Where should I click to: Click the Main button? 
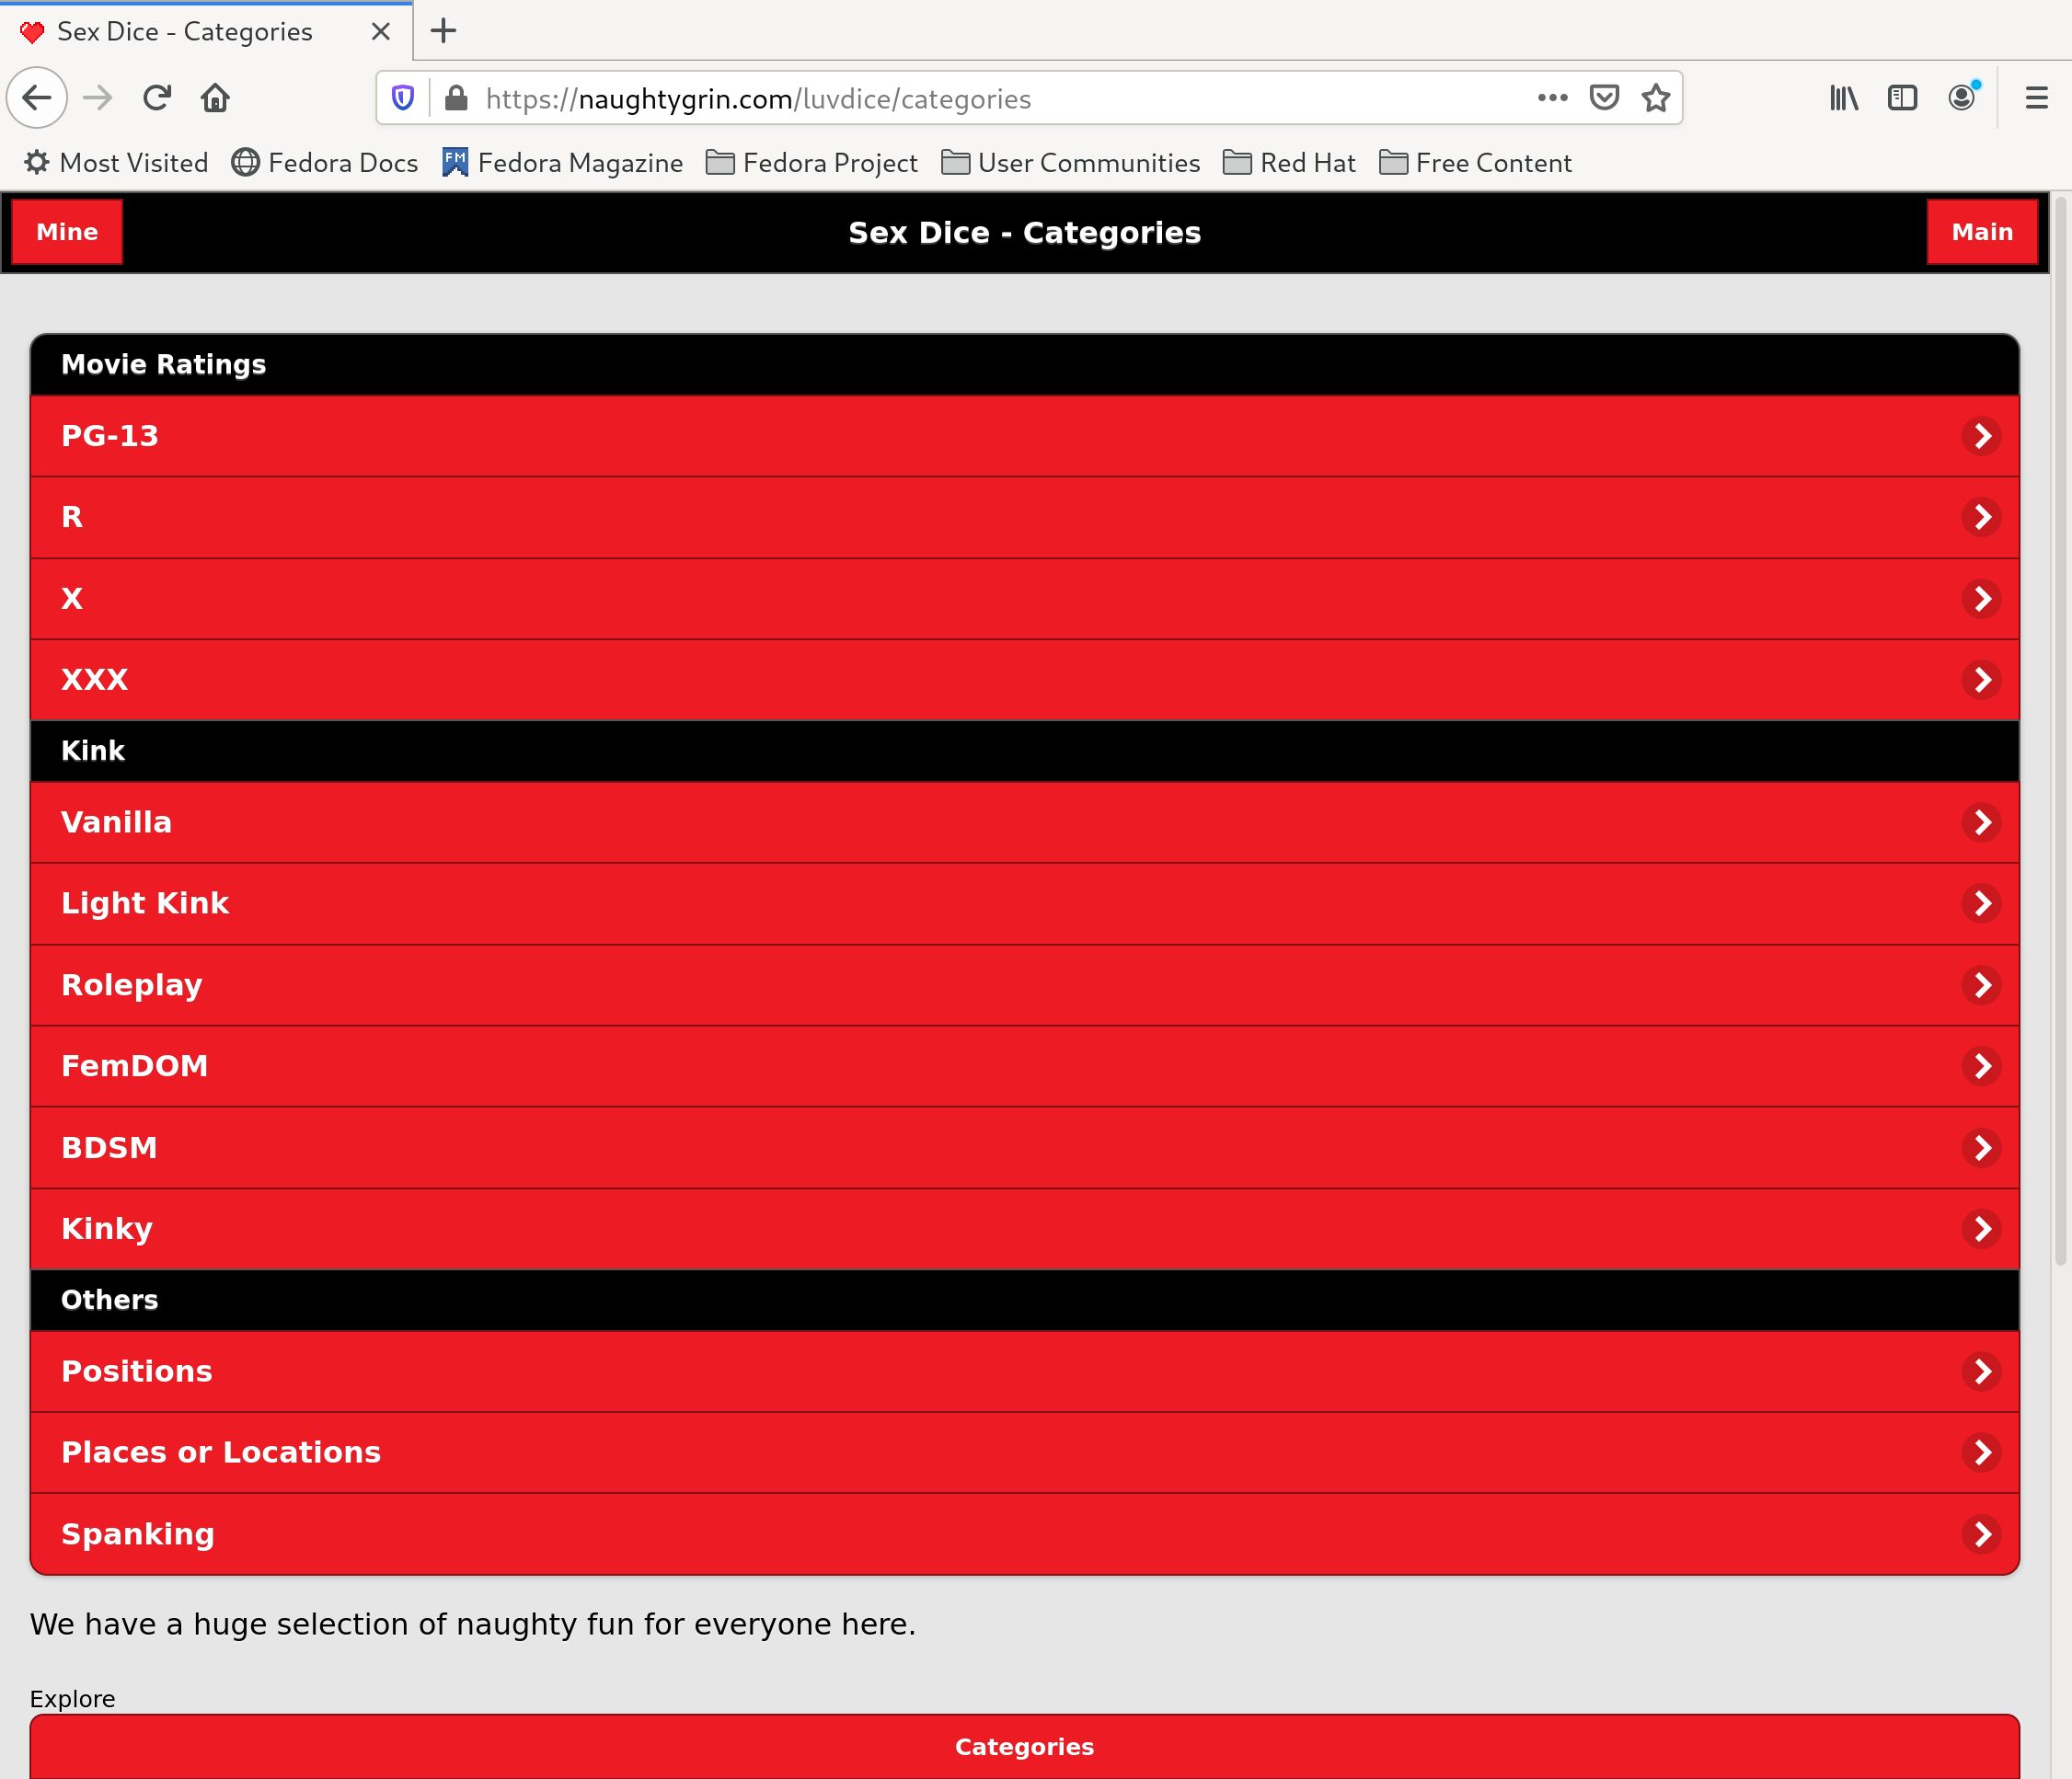[1983, 231]
